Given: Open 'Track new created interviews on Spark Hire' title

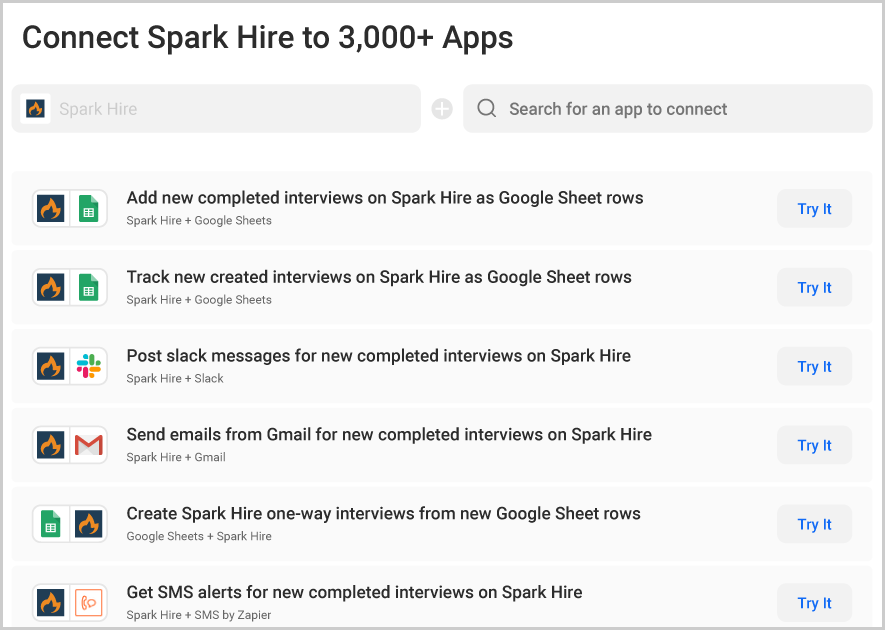Looking at the screenshot, I should 379,277.
